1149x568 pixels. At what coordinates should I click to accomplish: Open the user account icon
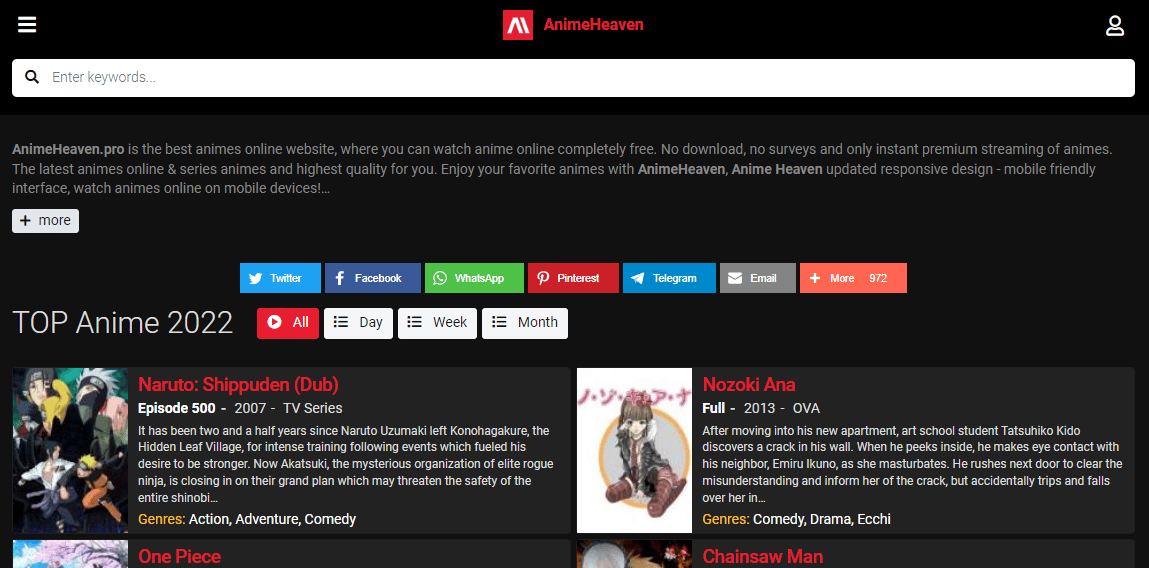pyautogui.click(x=1115, y=26)
